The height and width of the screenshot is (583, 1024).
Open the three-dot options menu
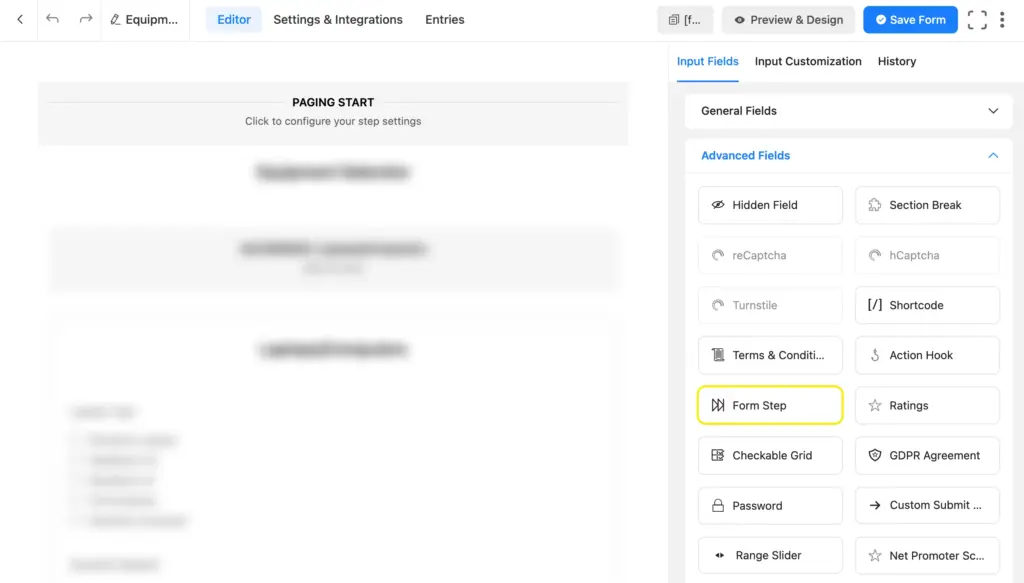[1003, 19]
